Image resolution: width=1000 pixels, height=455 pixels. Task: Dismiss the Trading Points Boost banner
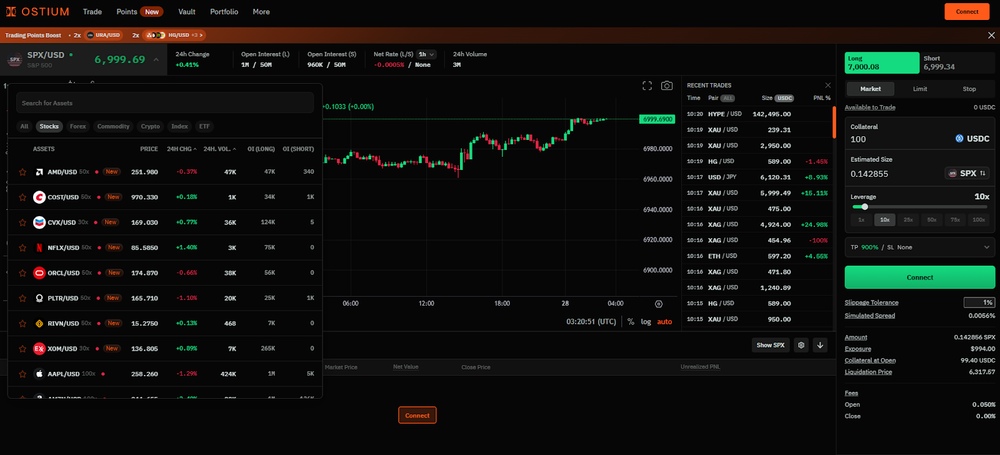pos(990,35)
